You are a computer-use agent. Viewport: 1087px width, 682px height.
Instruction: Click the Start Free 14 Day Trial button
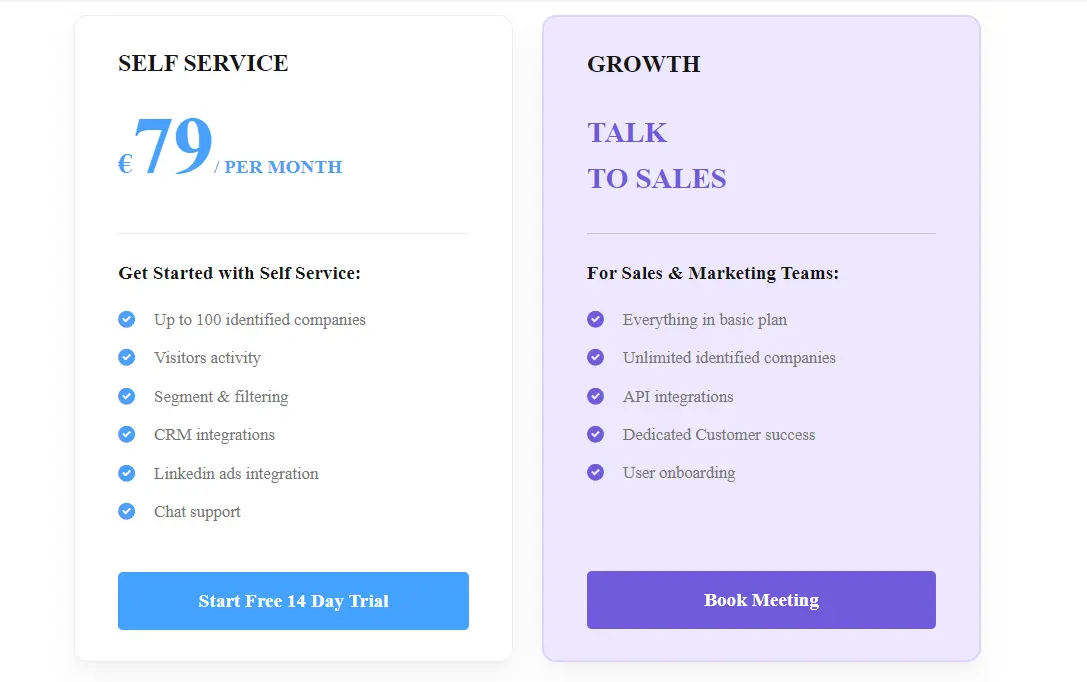[x=293, y=601]
